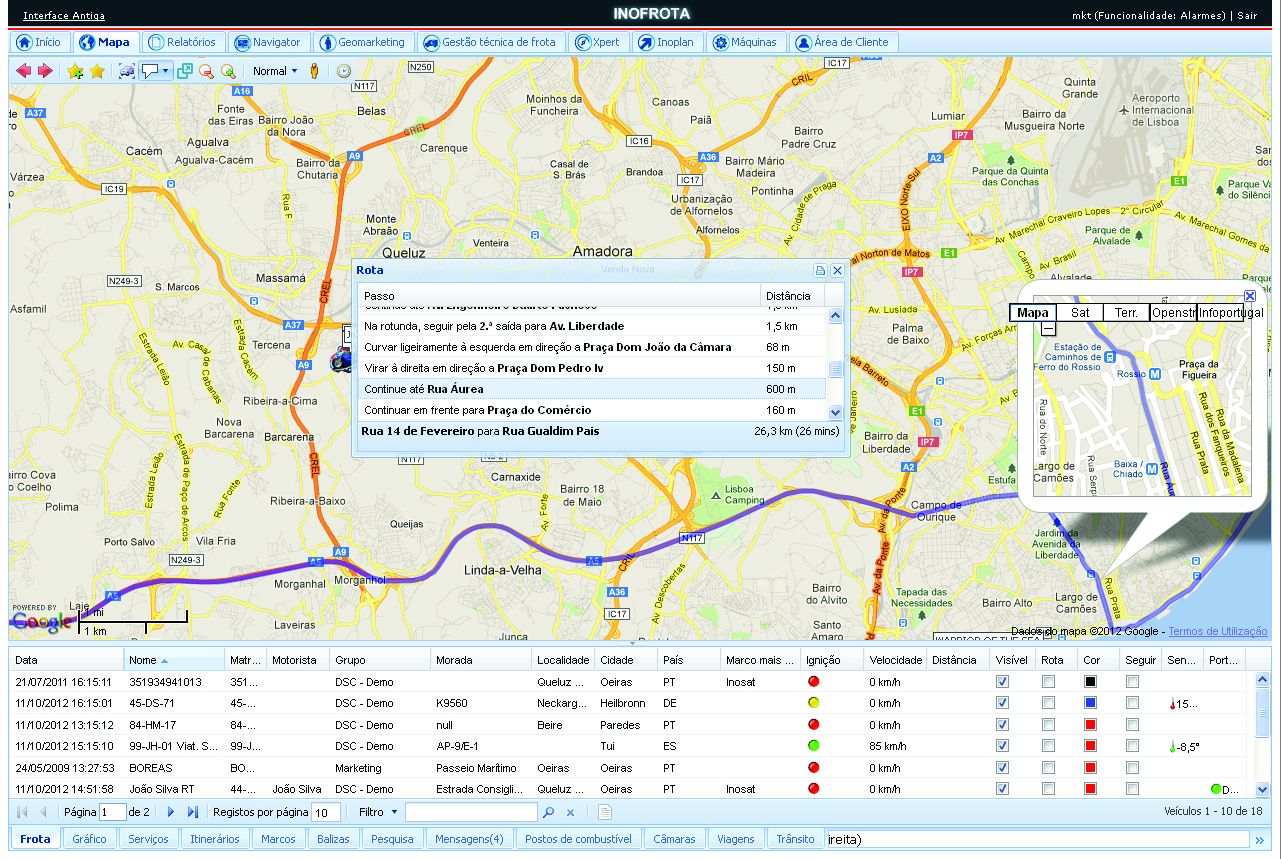This screenshot has height=859, width=1281.
Task: Go to previous page of vehicle list
Action: pos(44,812)
